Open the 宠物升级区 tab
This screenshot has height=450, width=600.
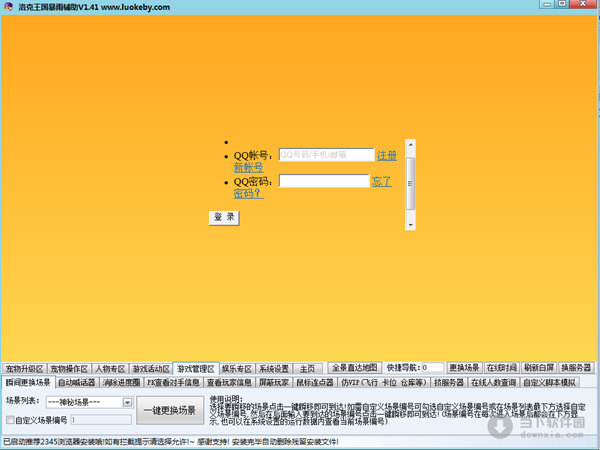click(24, 369)
